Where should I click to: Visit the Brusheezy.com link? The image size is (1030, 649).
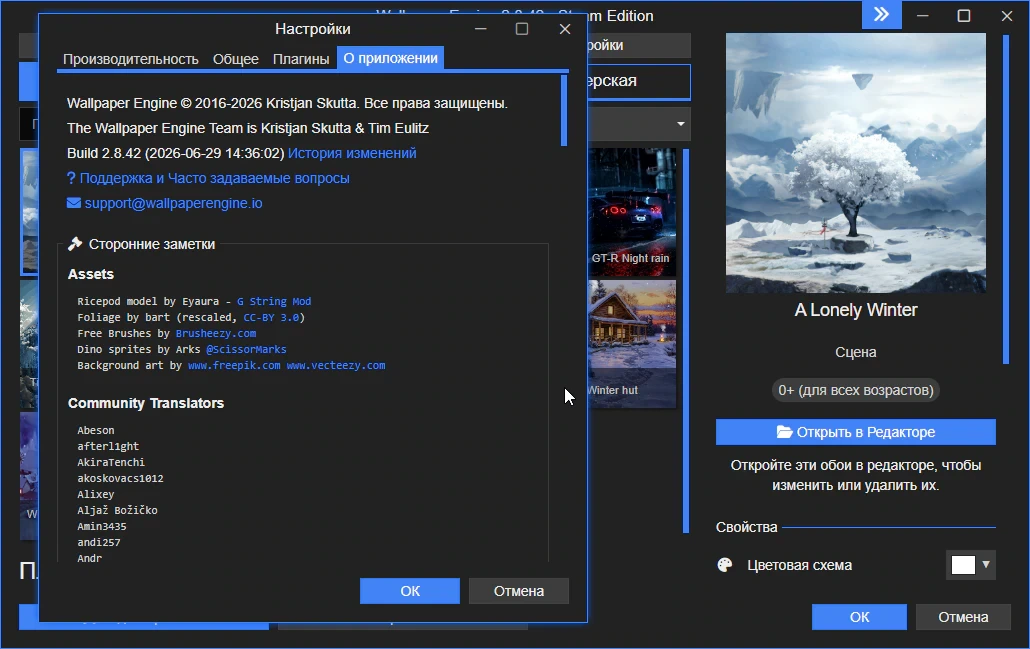pyautogui.click(x=215, y=333)
